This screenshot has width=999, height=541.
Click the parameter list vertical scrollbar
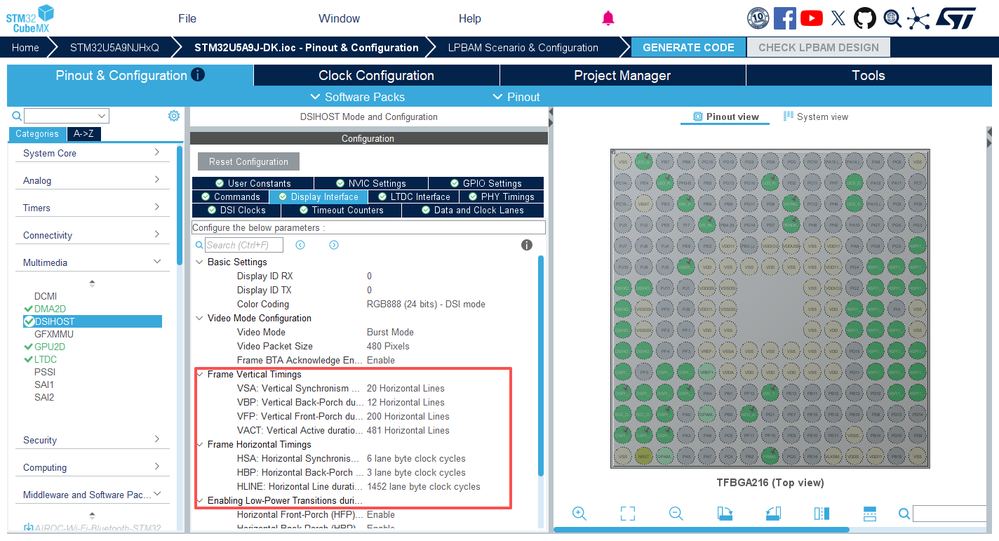click(x=541, y=366)
